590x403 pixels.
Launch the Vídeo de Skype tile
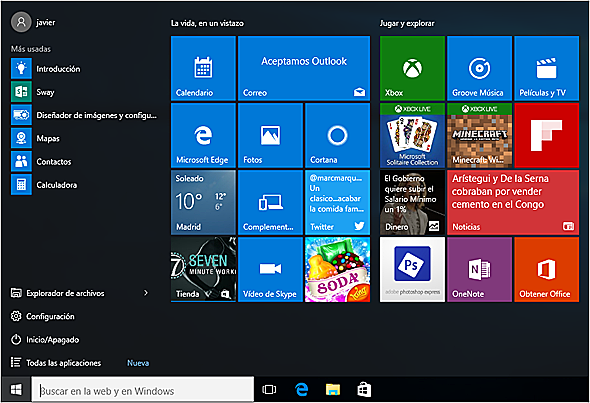click(x=271, y=269)
